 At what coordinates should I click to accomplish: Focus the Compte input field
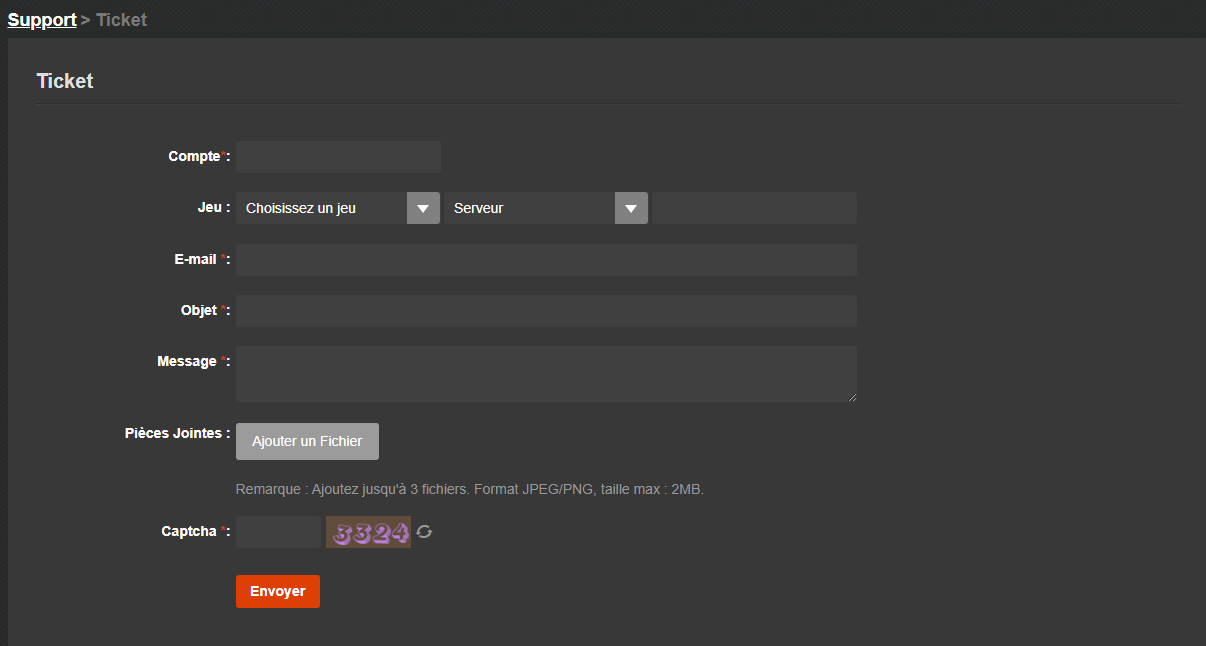coord(338,157)
